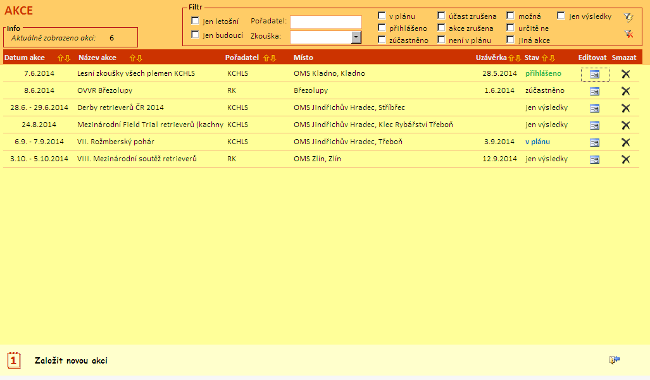Click into the Pořadatel filter field

click(326, 22)
